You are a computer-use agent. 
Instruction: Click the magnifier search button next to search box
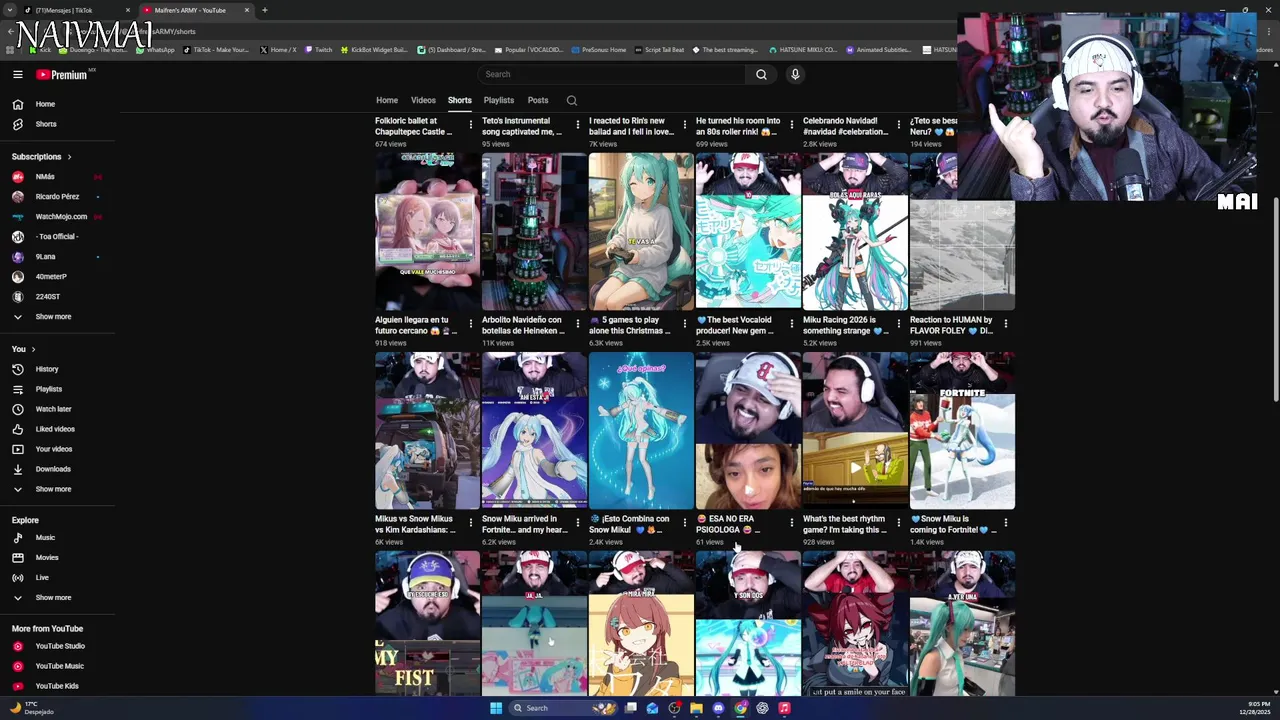tap(761, 74)
